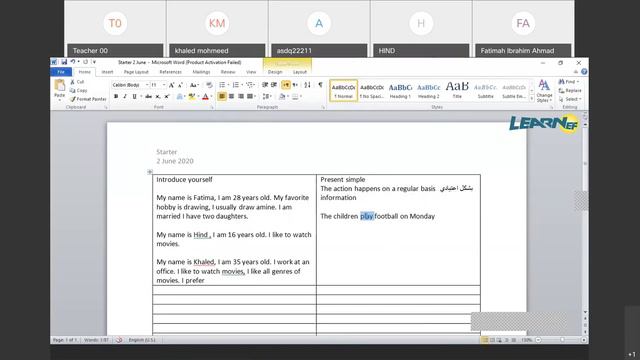Click the word 'football' in the document

tap(386, 216)
